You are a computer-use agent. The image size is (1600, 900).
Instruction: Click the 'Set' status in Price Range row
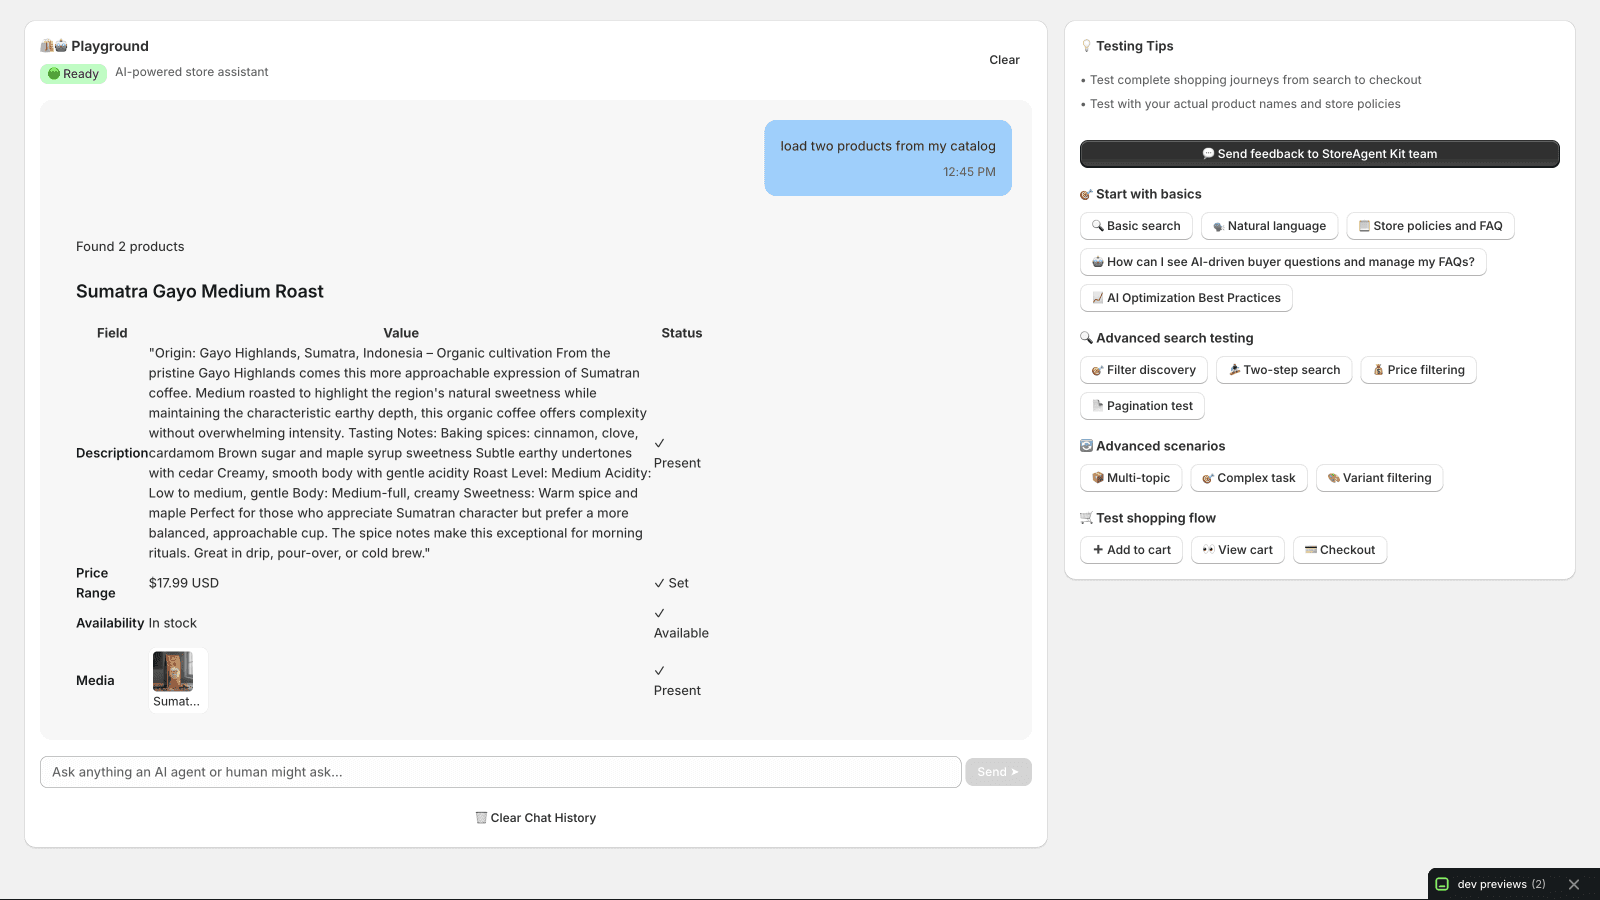point(671,583)
